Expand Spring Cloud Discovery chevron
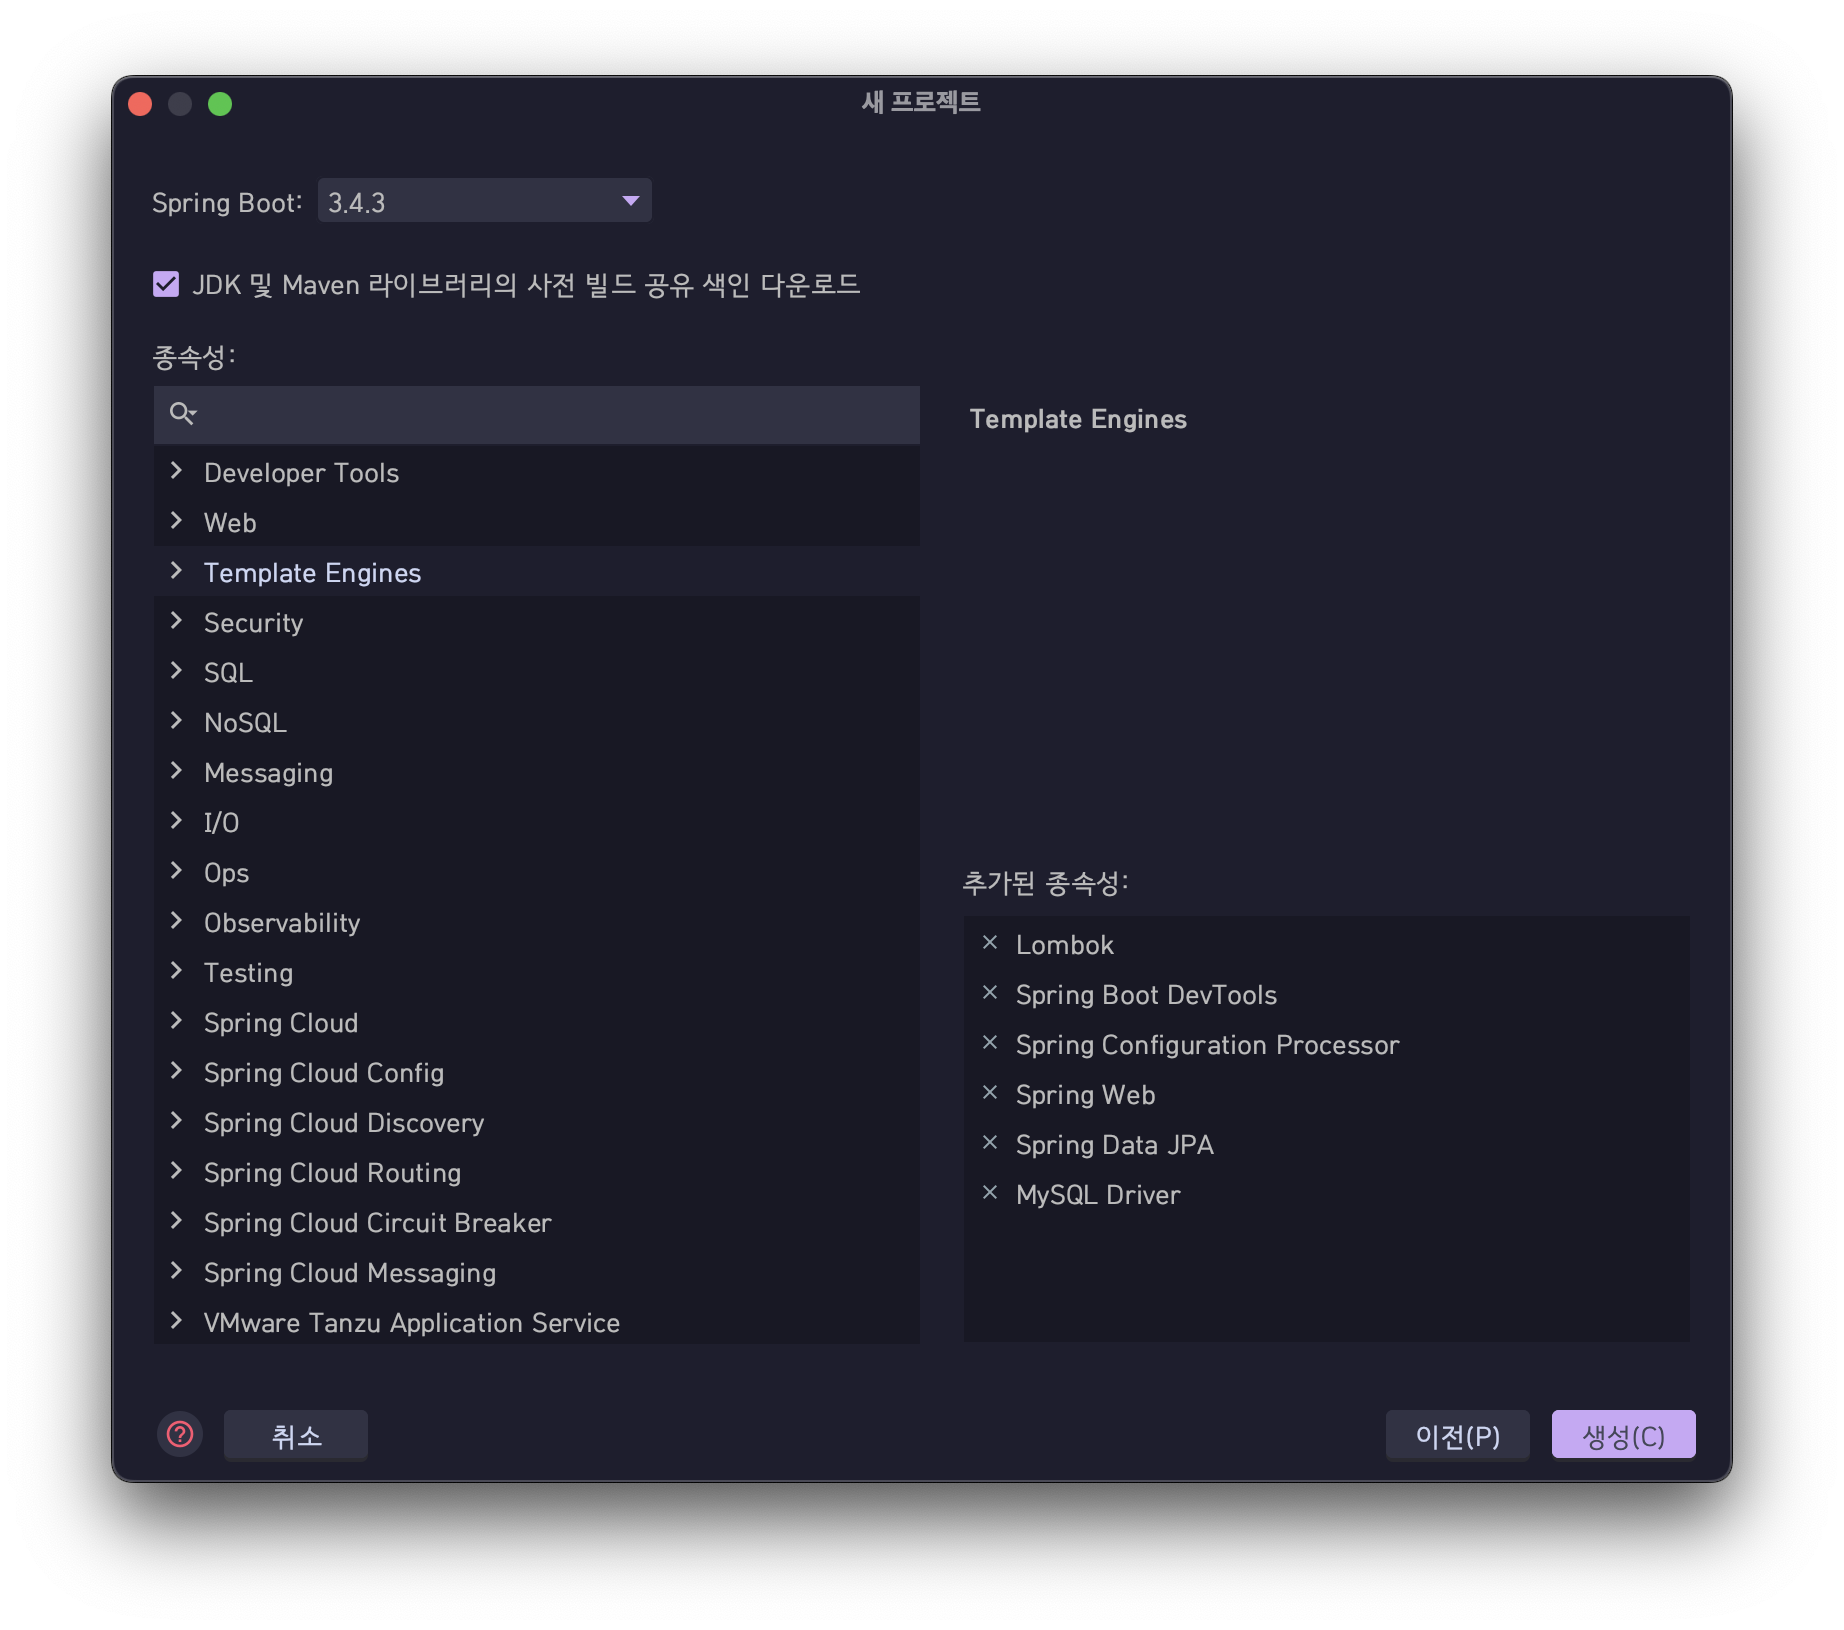1844x1630 pixels. (177, 1121)
